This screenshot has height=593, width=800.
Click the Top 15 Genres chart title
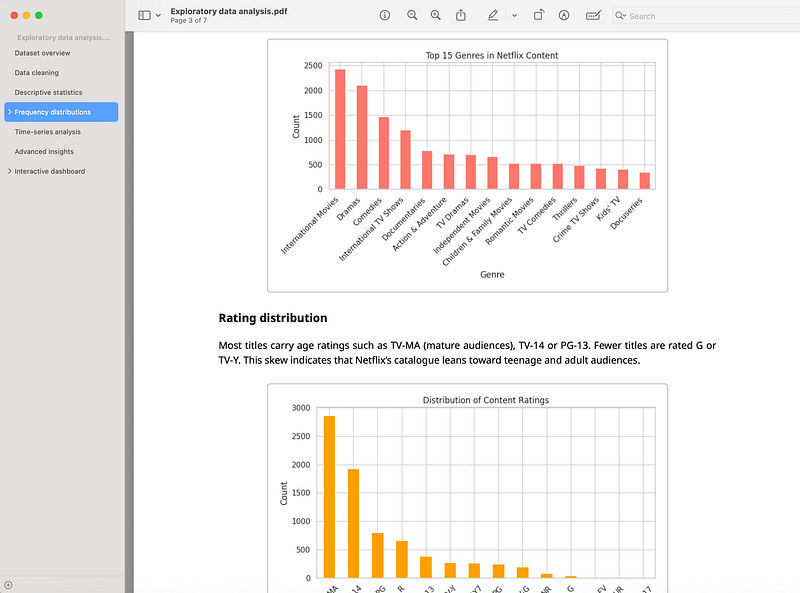[x=492, y=55]
